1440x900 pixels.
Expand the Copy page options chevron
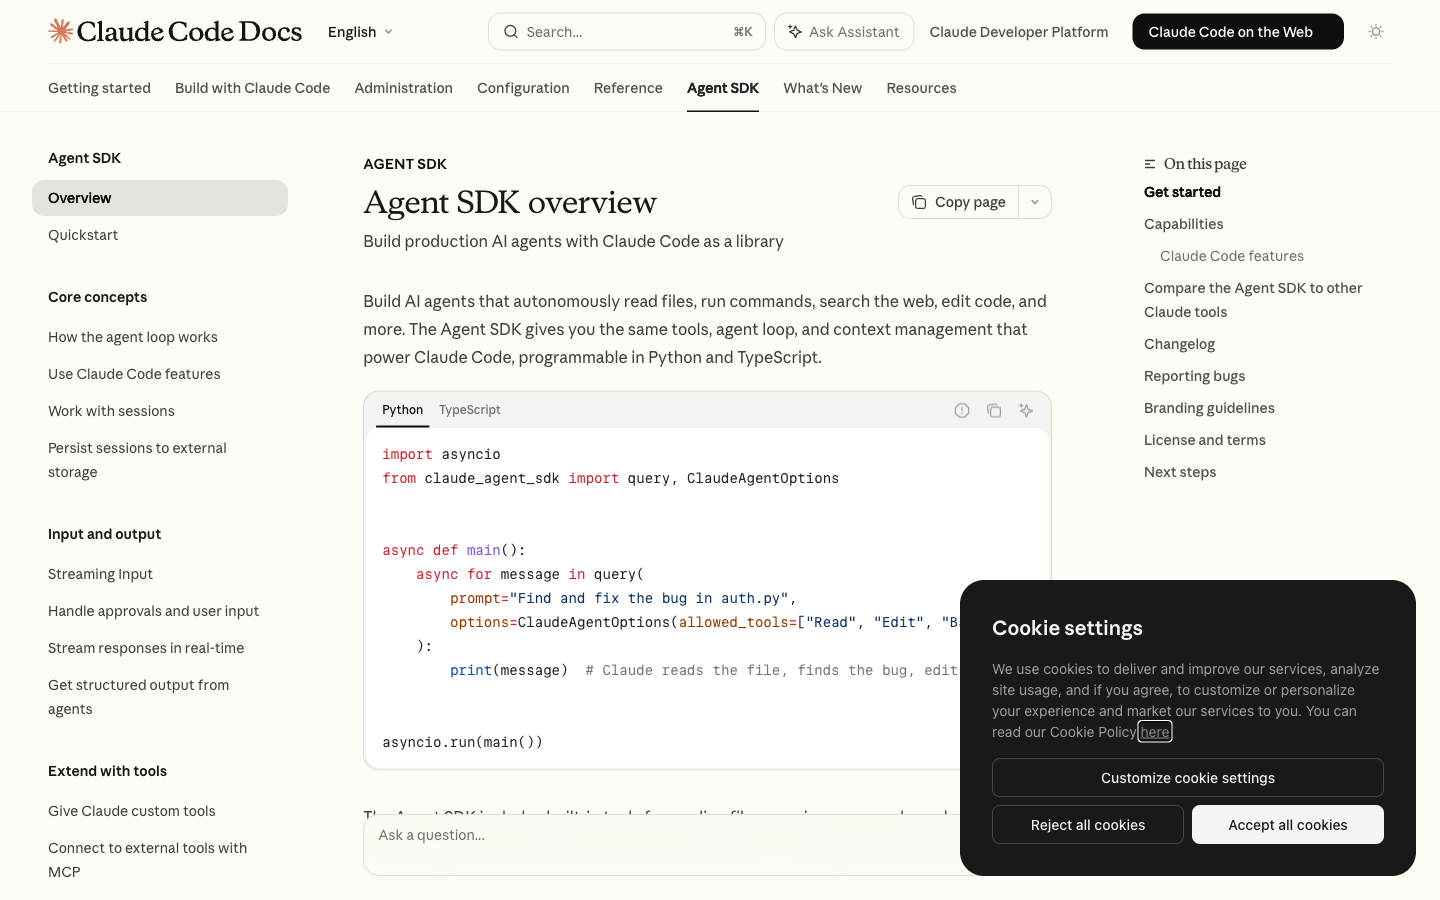[x=1035, y=202]
